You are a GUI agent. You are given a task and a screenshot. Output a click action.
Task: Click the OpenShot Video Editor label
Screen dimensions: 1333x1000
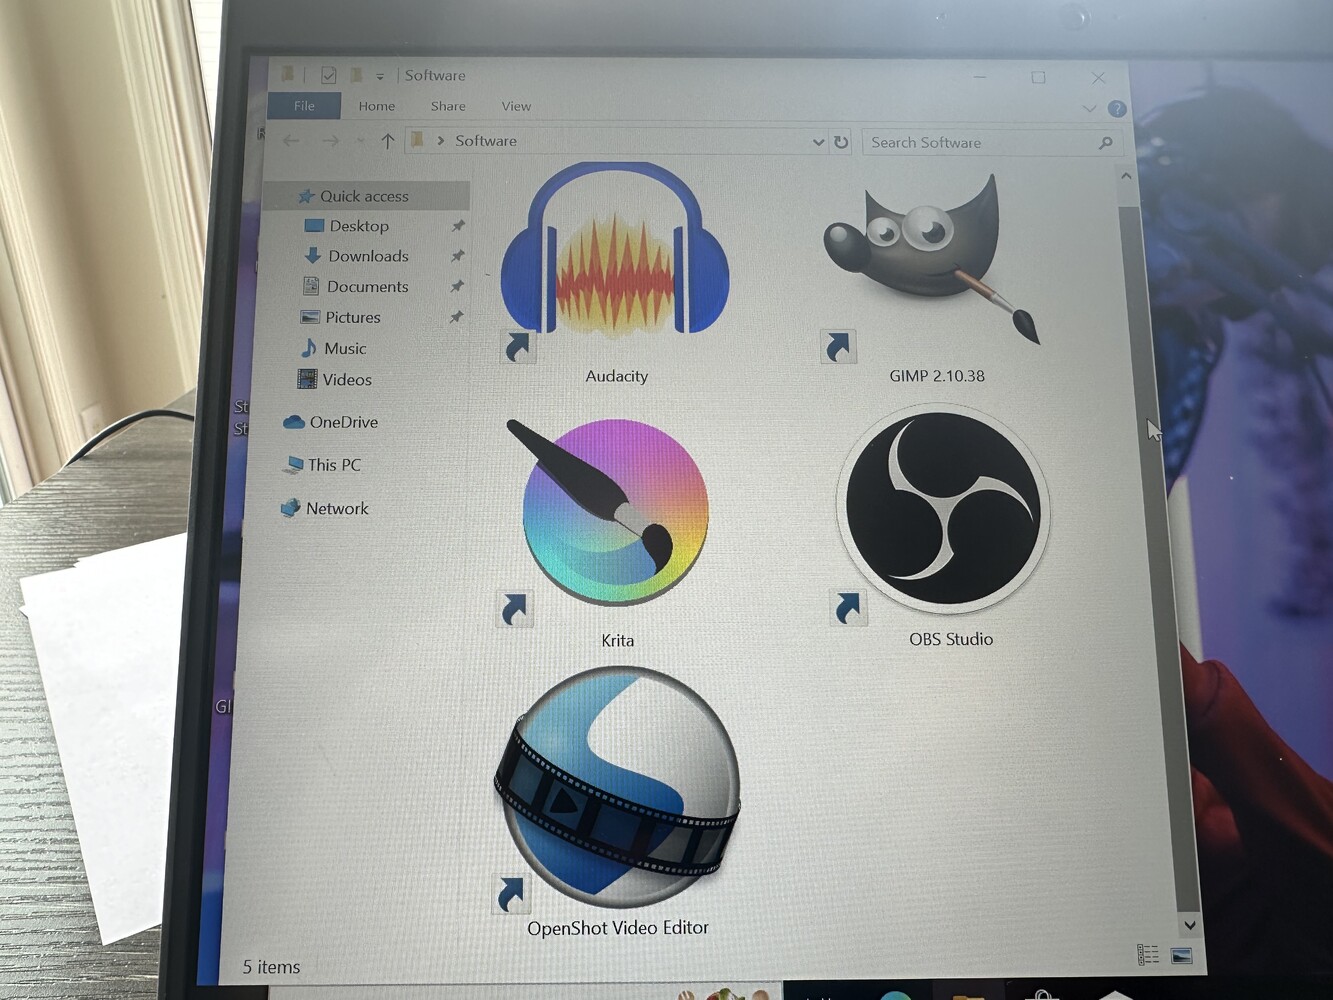coord(618,928)
